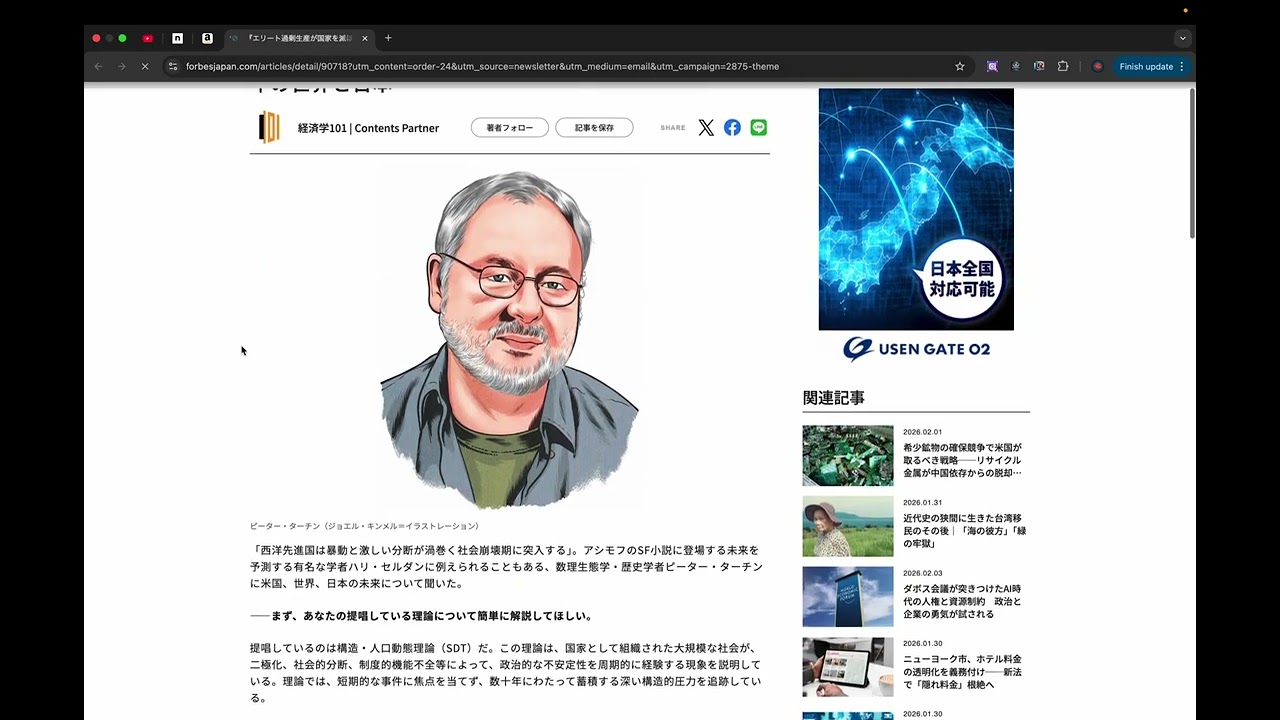Click the 2026.02.03 article date
Screen dimensions: 1280x720
922,573
